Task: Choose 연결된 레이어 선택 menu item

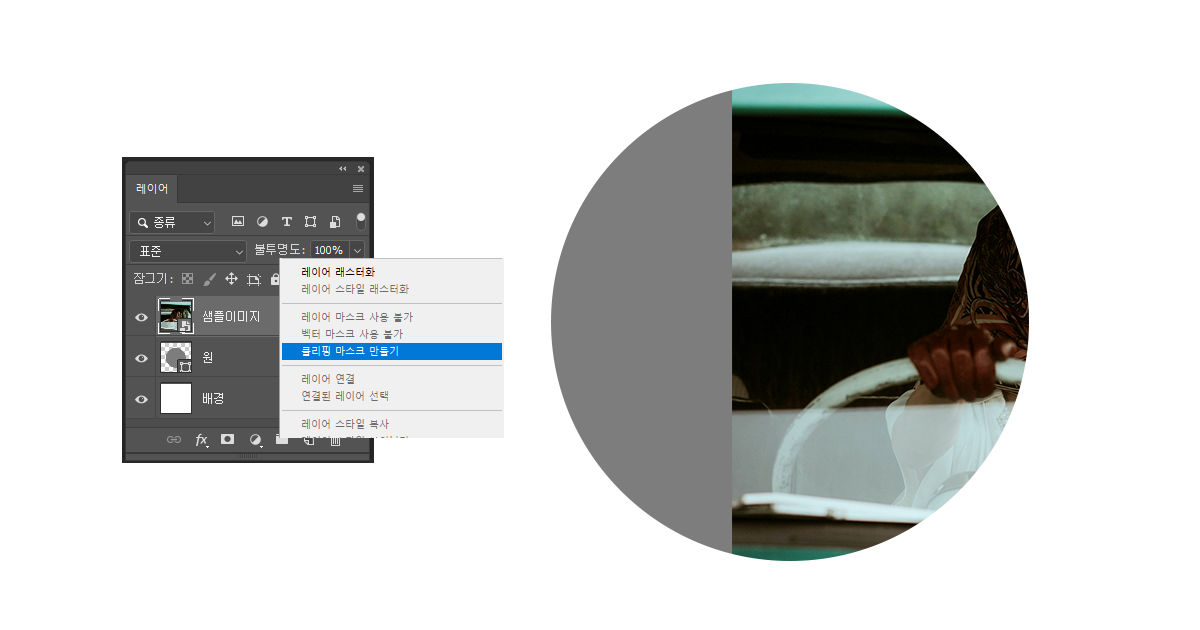Action: (x=345, y=396)
